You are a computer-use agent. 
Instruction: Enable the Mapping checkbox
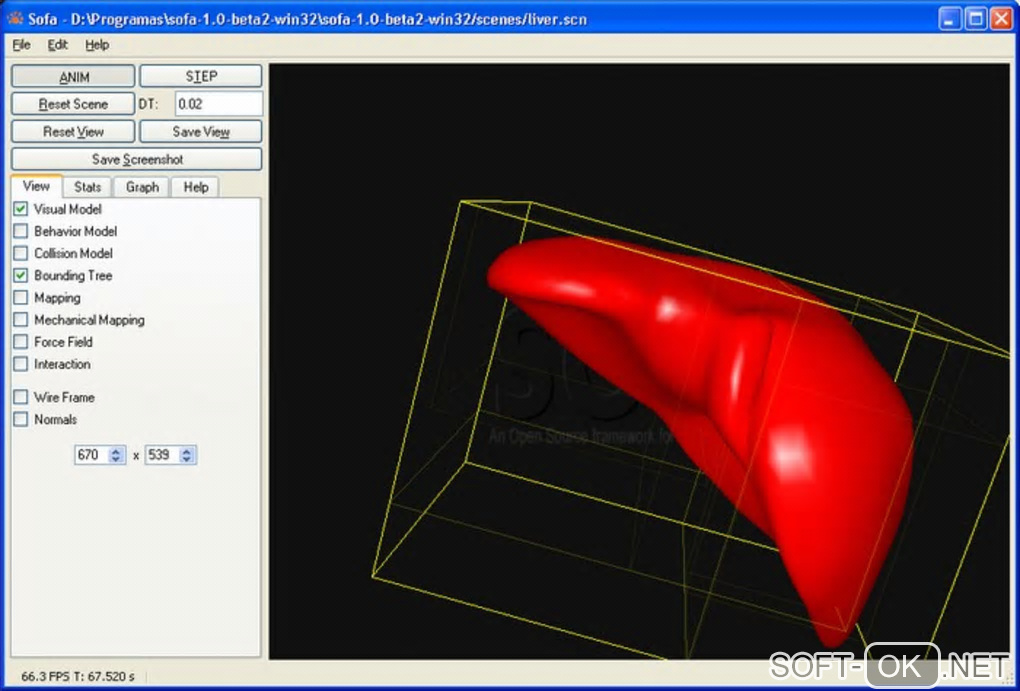(x=21, y=297)
